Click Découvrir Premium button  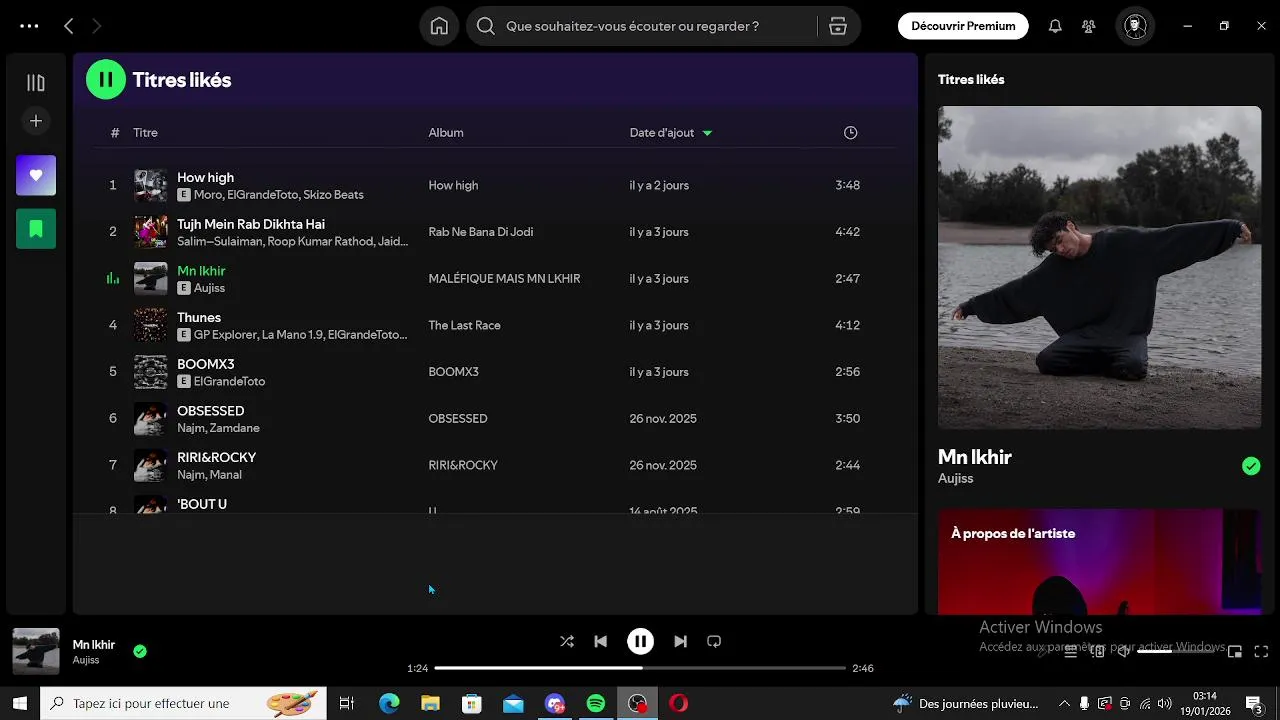click(963, 26)
